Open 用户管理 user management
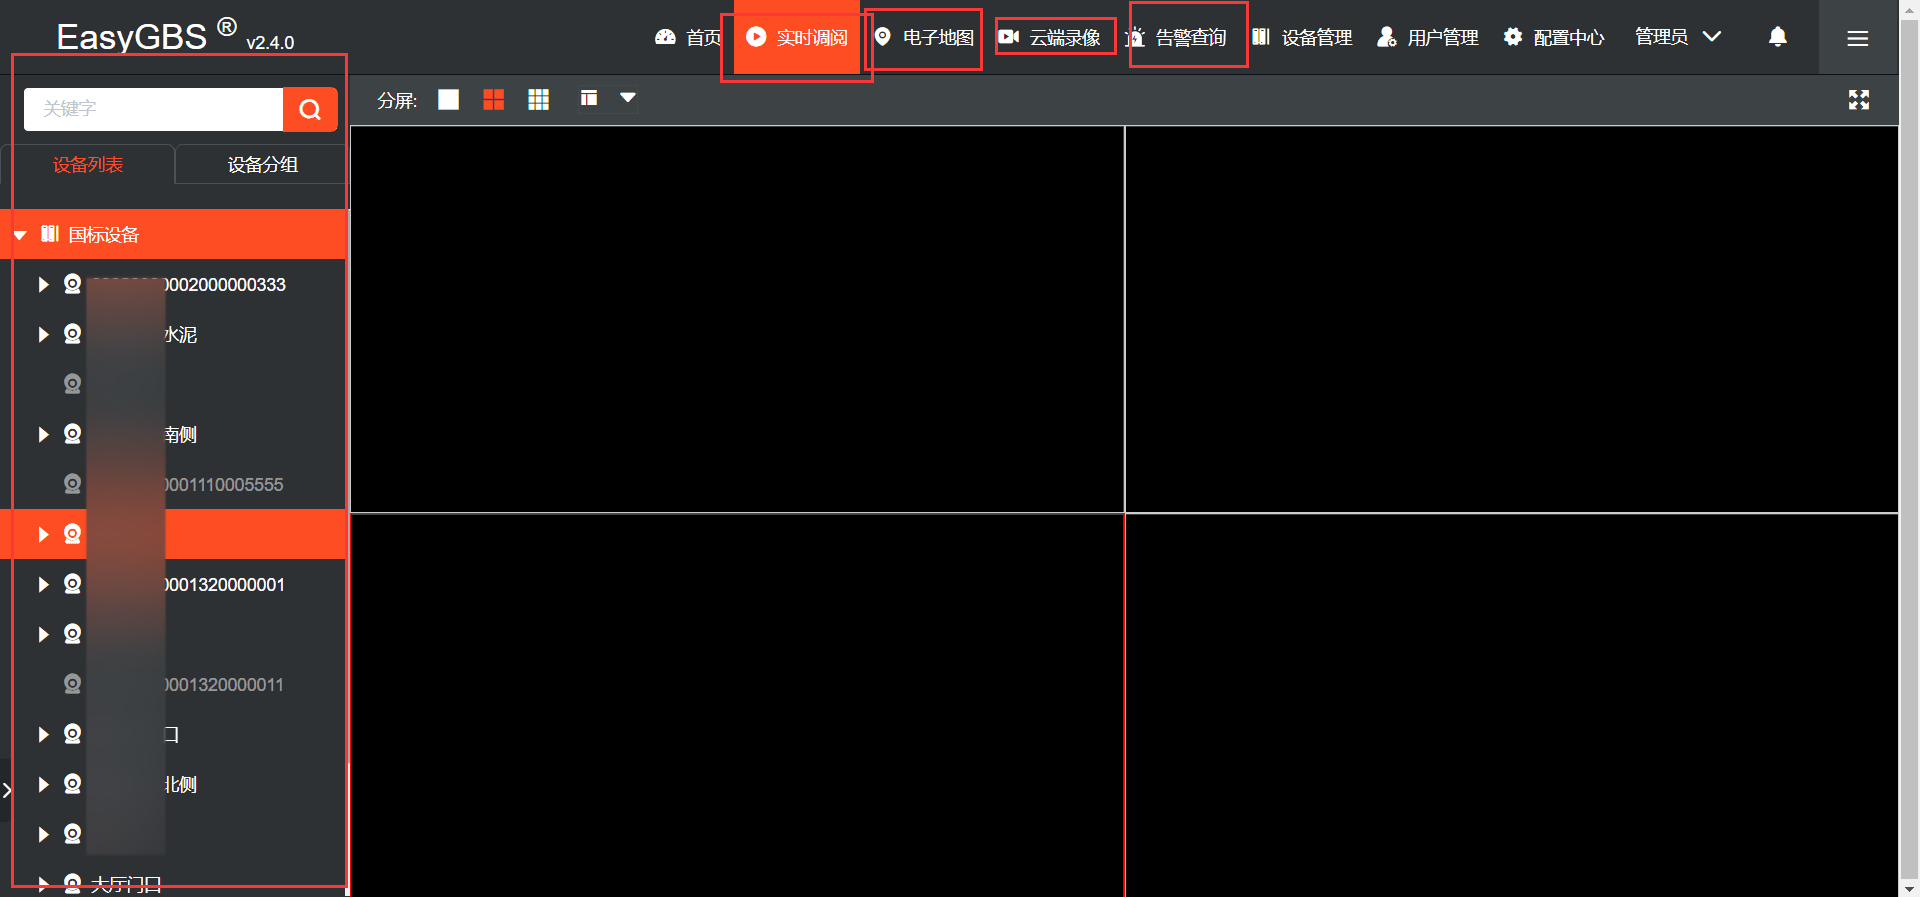Viewport: 1920px width, 897px height. point(1428,37)
